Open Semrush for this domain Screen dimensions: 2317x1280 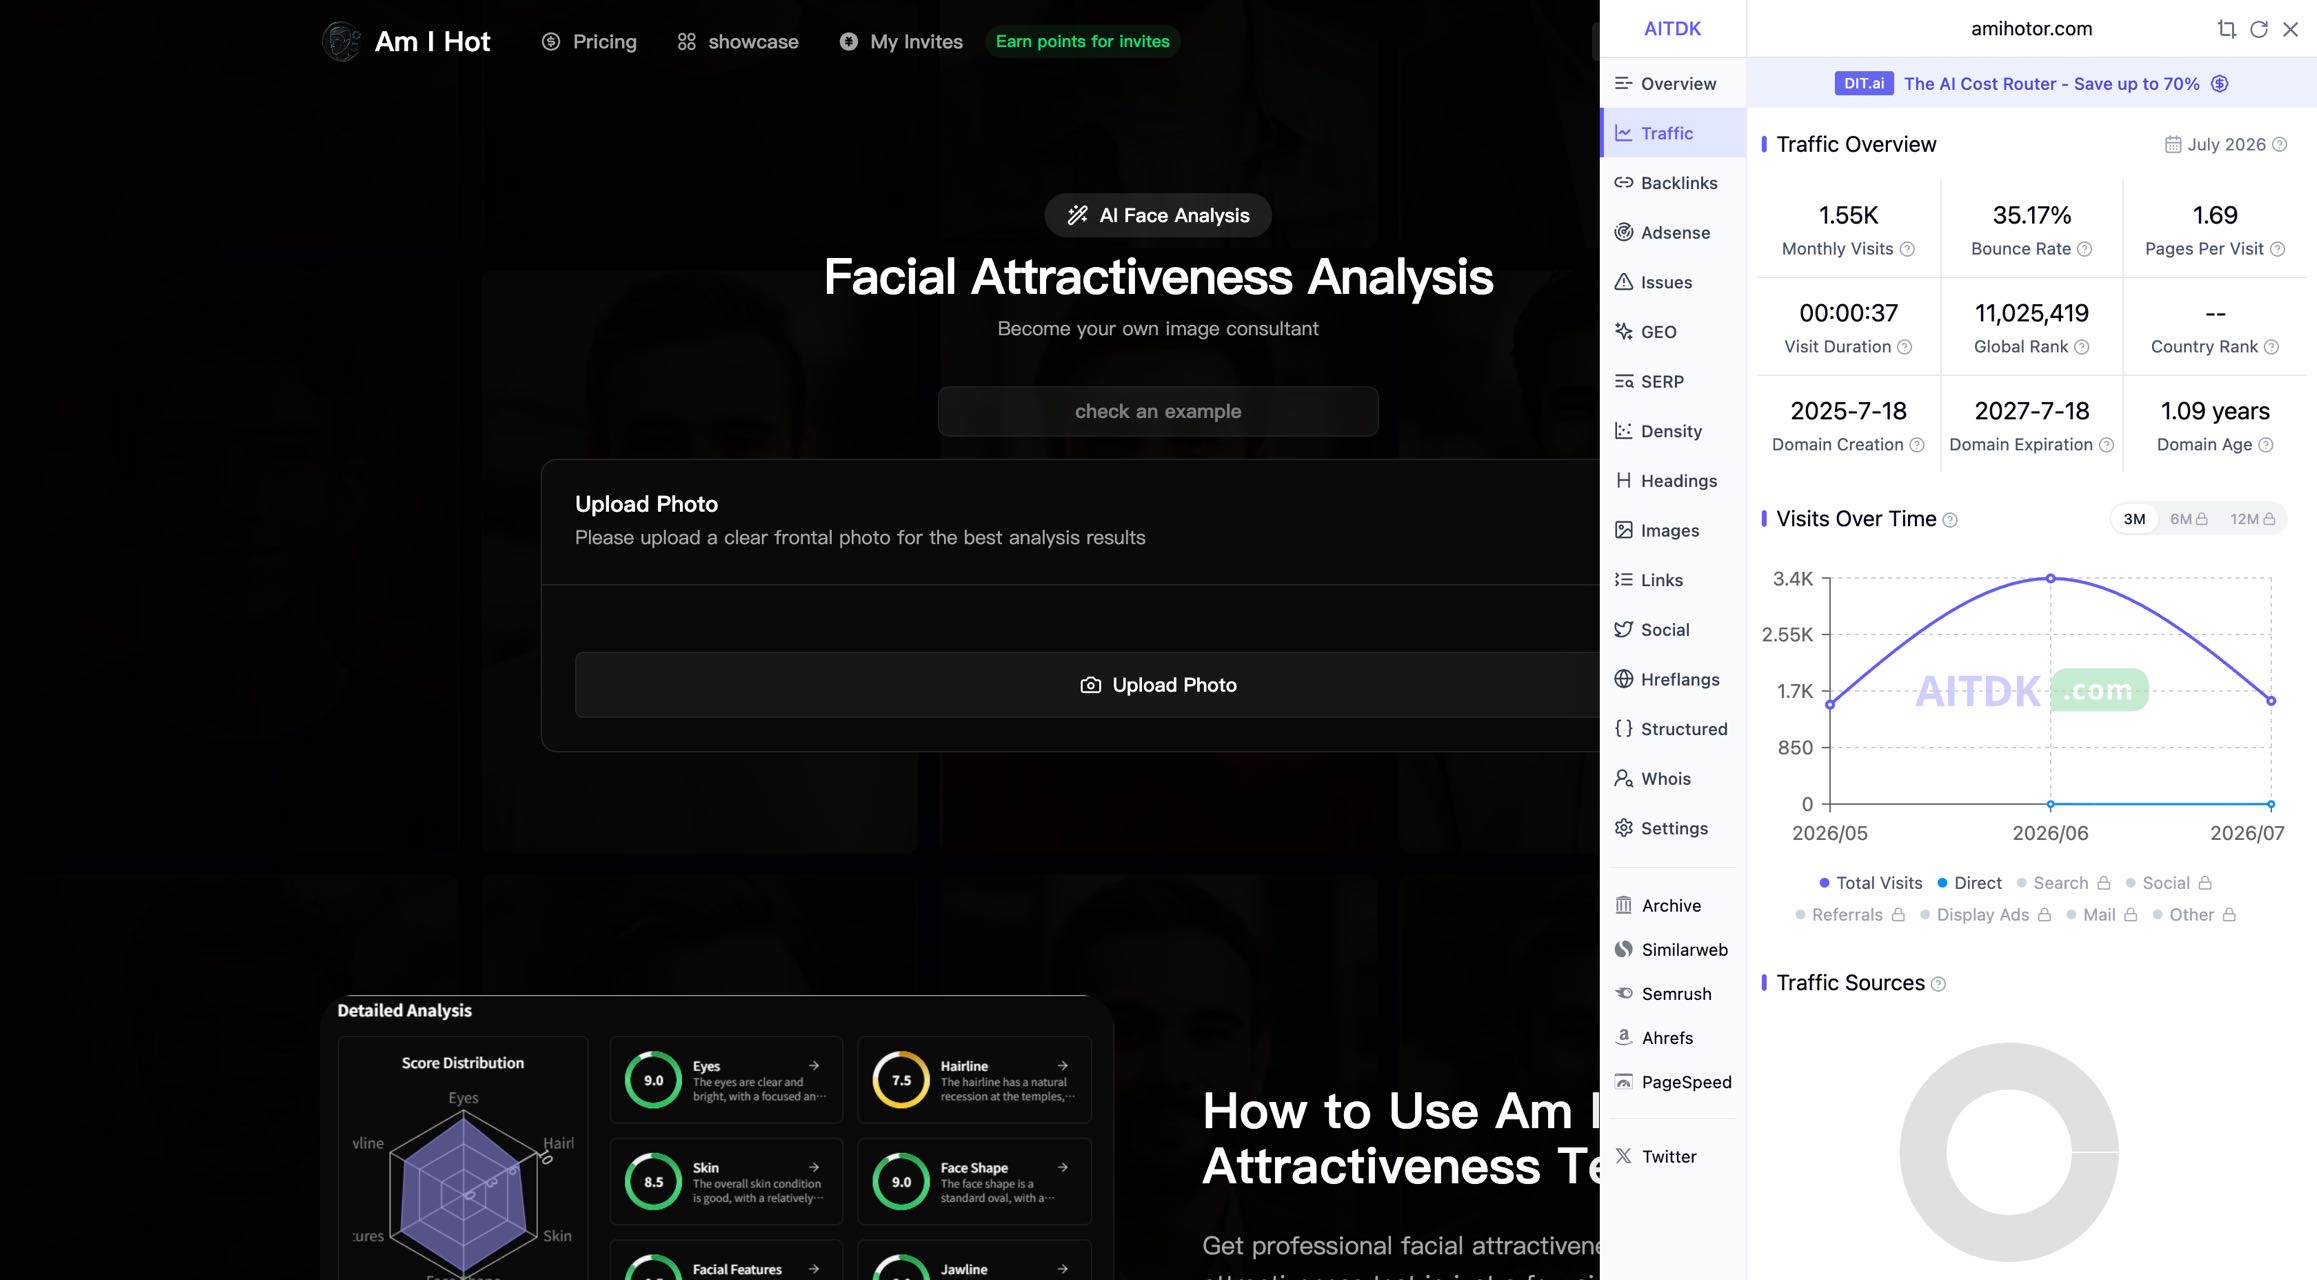1673,993
